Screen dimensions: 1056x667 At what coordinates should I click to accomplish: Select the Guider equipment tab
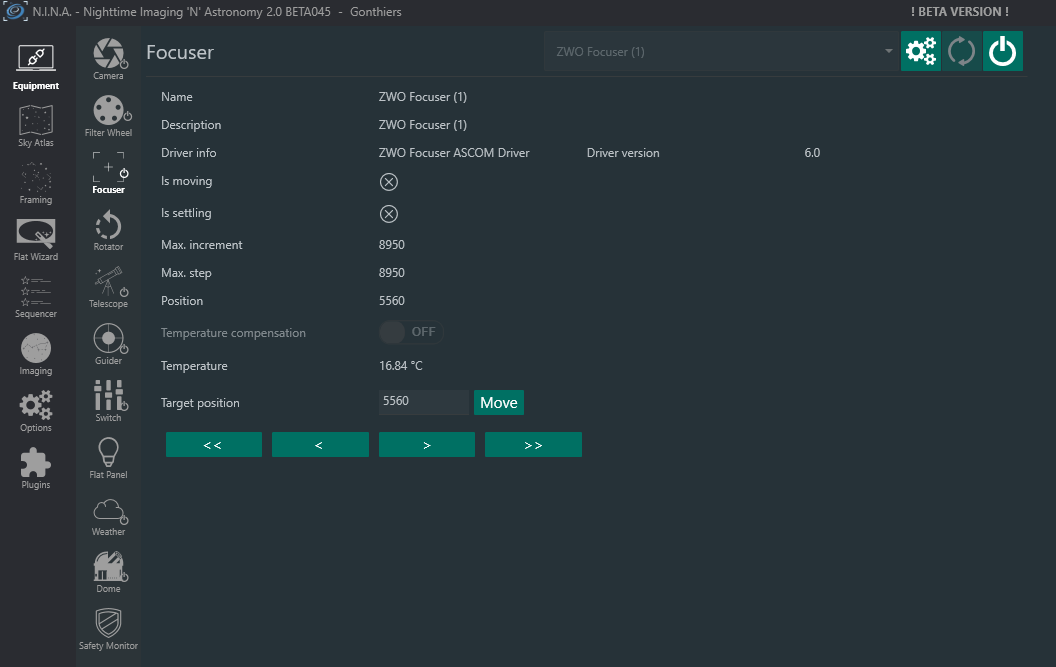point(108,344)
